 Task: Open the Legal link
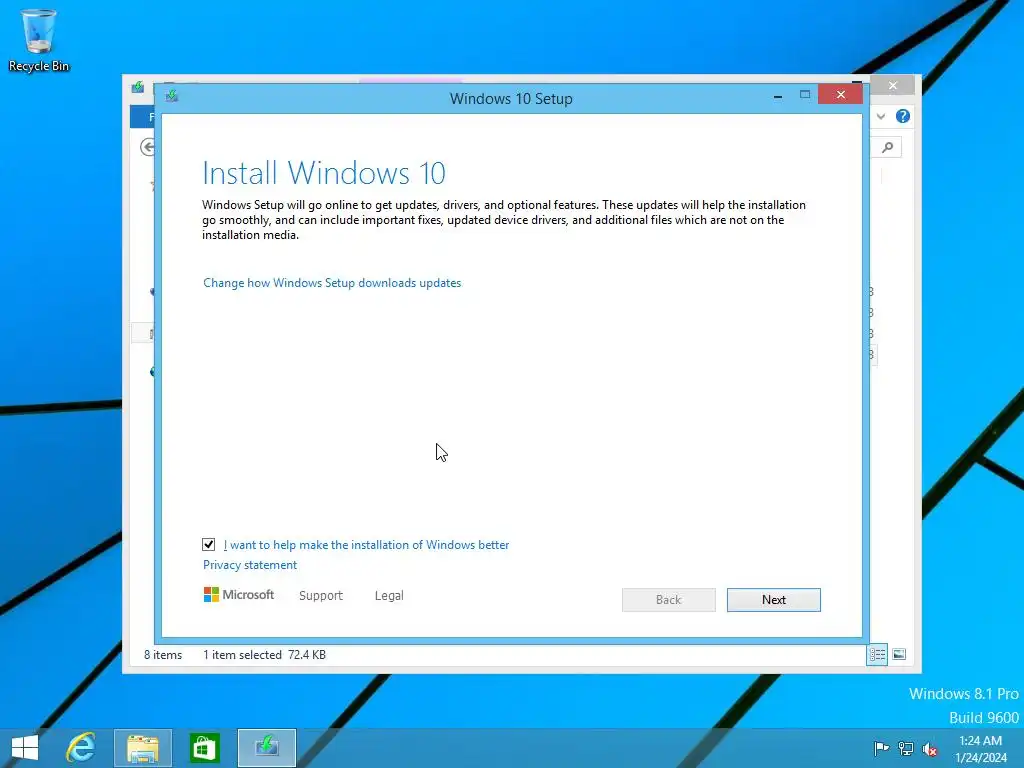click(x=389, y=596)
